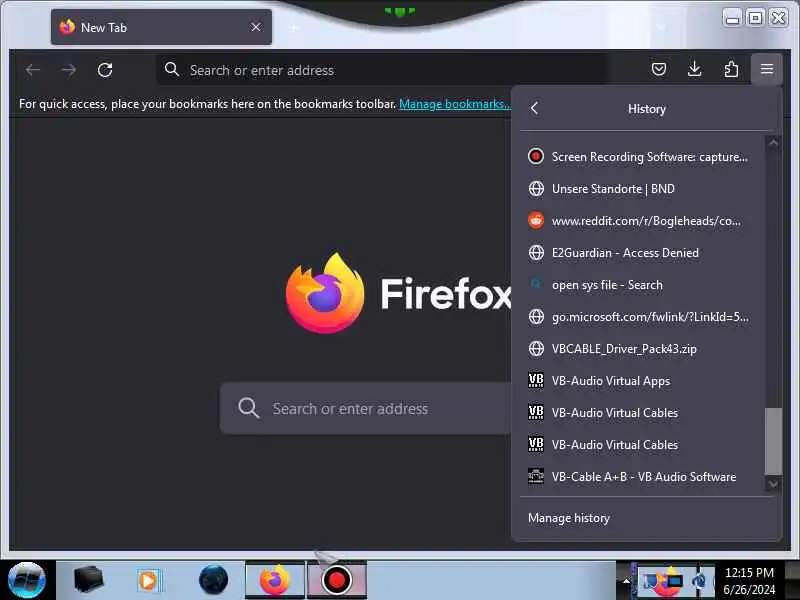Click the History panel scrollbar up arrow
The height and width of the screenshot is (600, 800).
click(773, 143)
